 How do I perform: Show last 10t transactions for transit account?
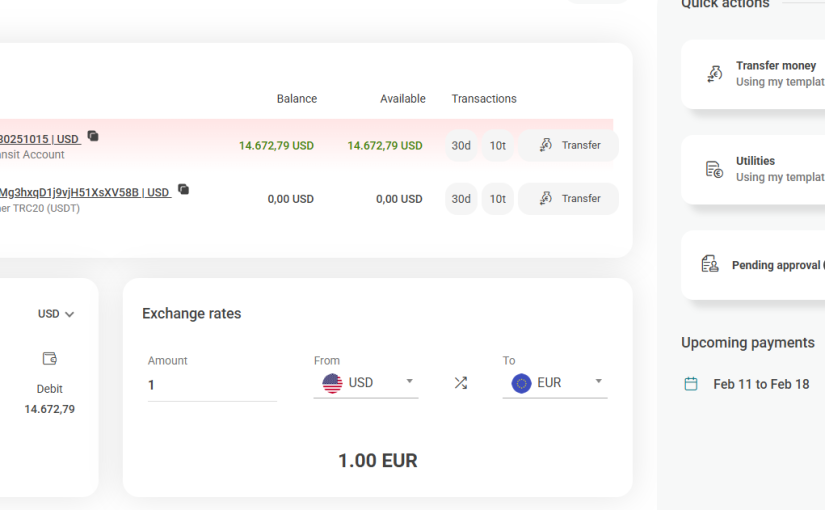(497, 145)
